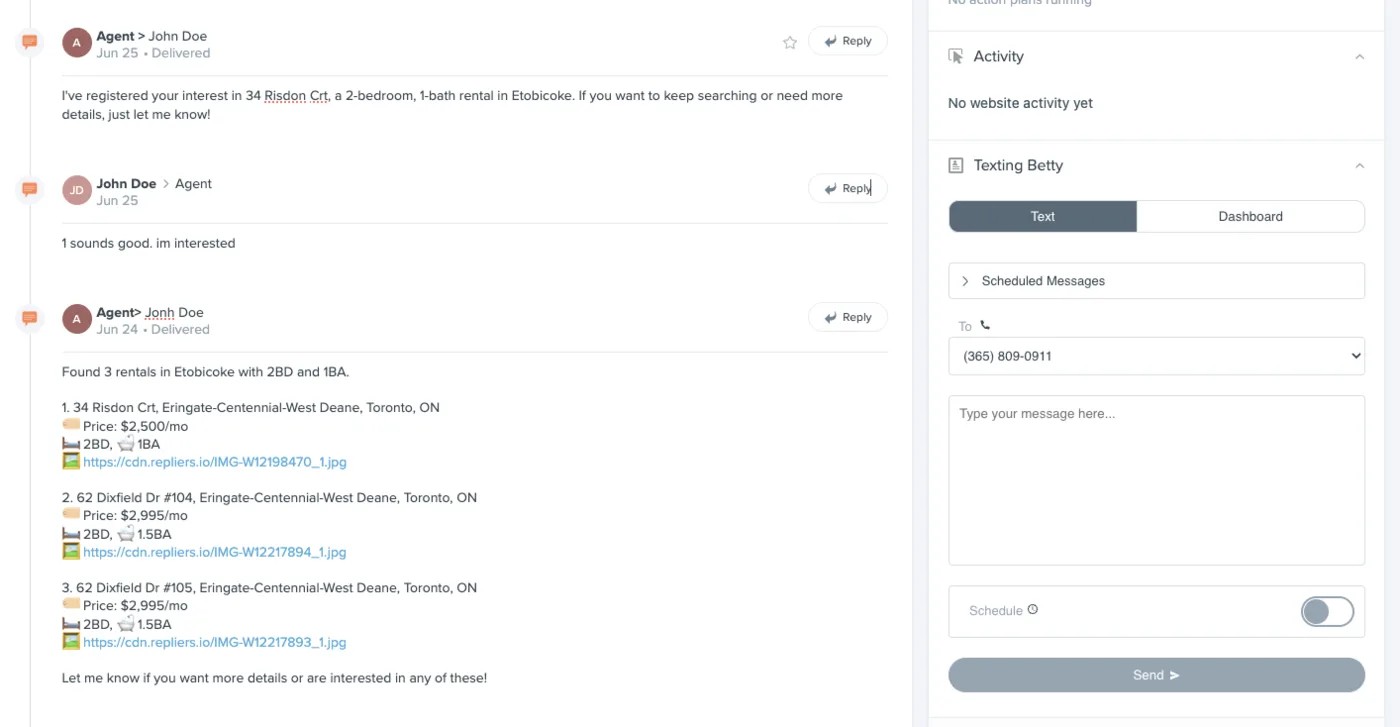
Task: Click the Schedule clock info icon
Action: coord(1033,609)
